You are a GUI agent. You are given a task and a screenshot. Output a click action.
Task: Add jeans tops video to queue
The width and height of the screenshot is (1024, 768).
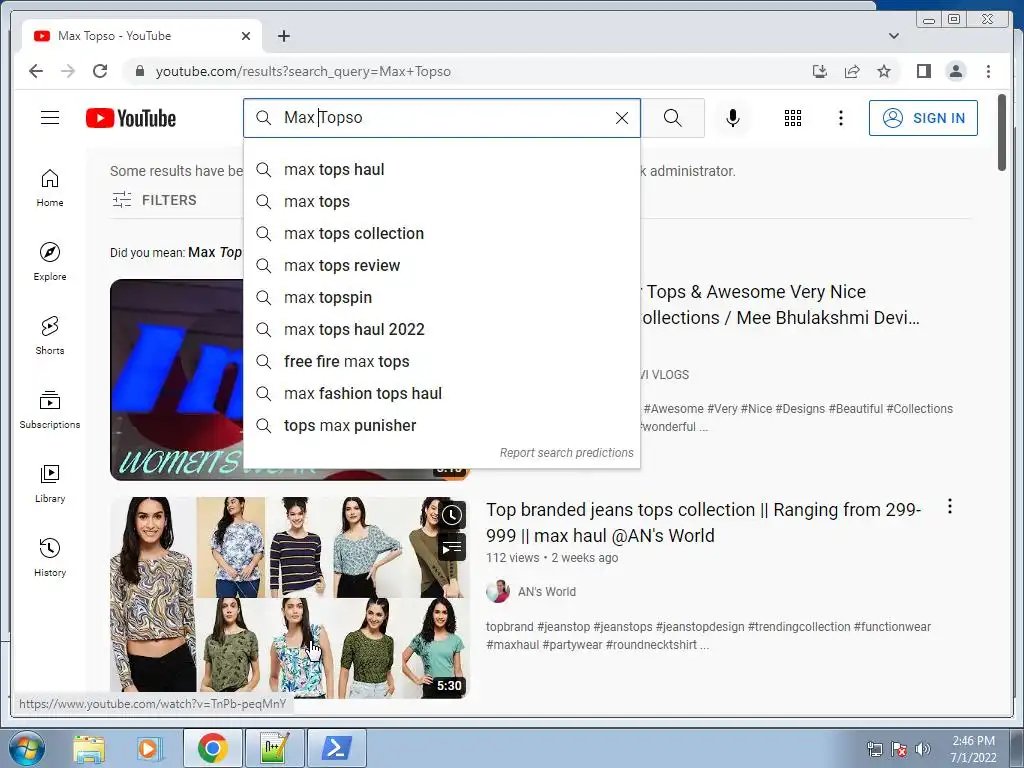coord(452,547)
